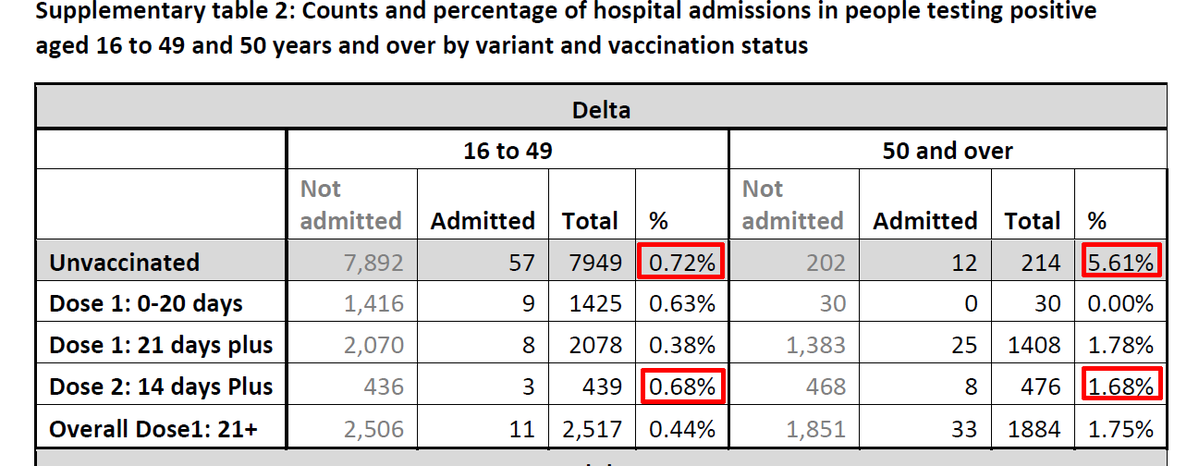Select the "Dose 1: 0-20 days" row label
The height and width of the screenshot is (466, 1199).
[146, 304]
